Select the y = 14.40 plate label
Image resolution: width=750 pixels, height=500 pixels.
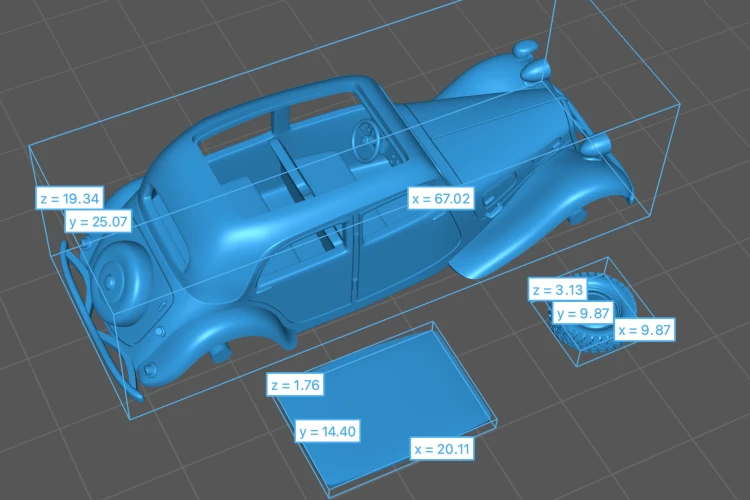[327, 431]
